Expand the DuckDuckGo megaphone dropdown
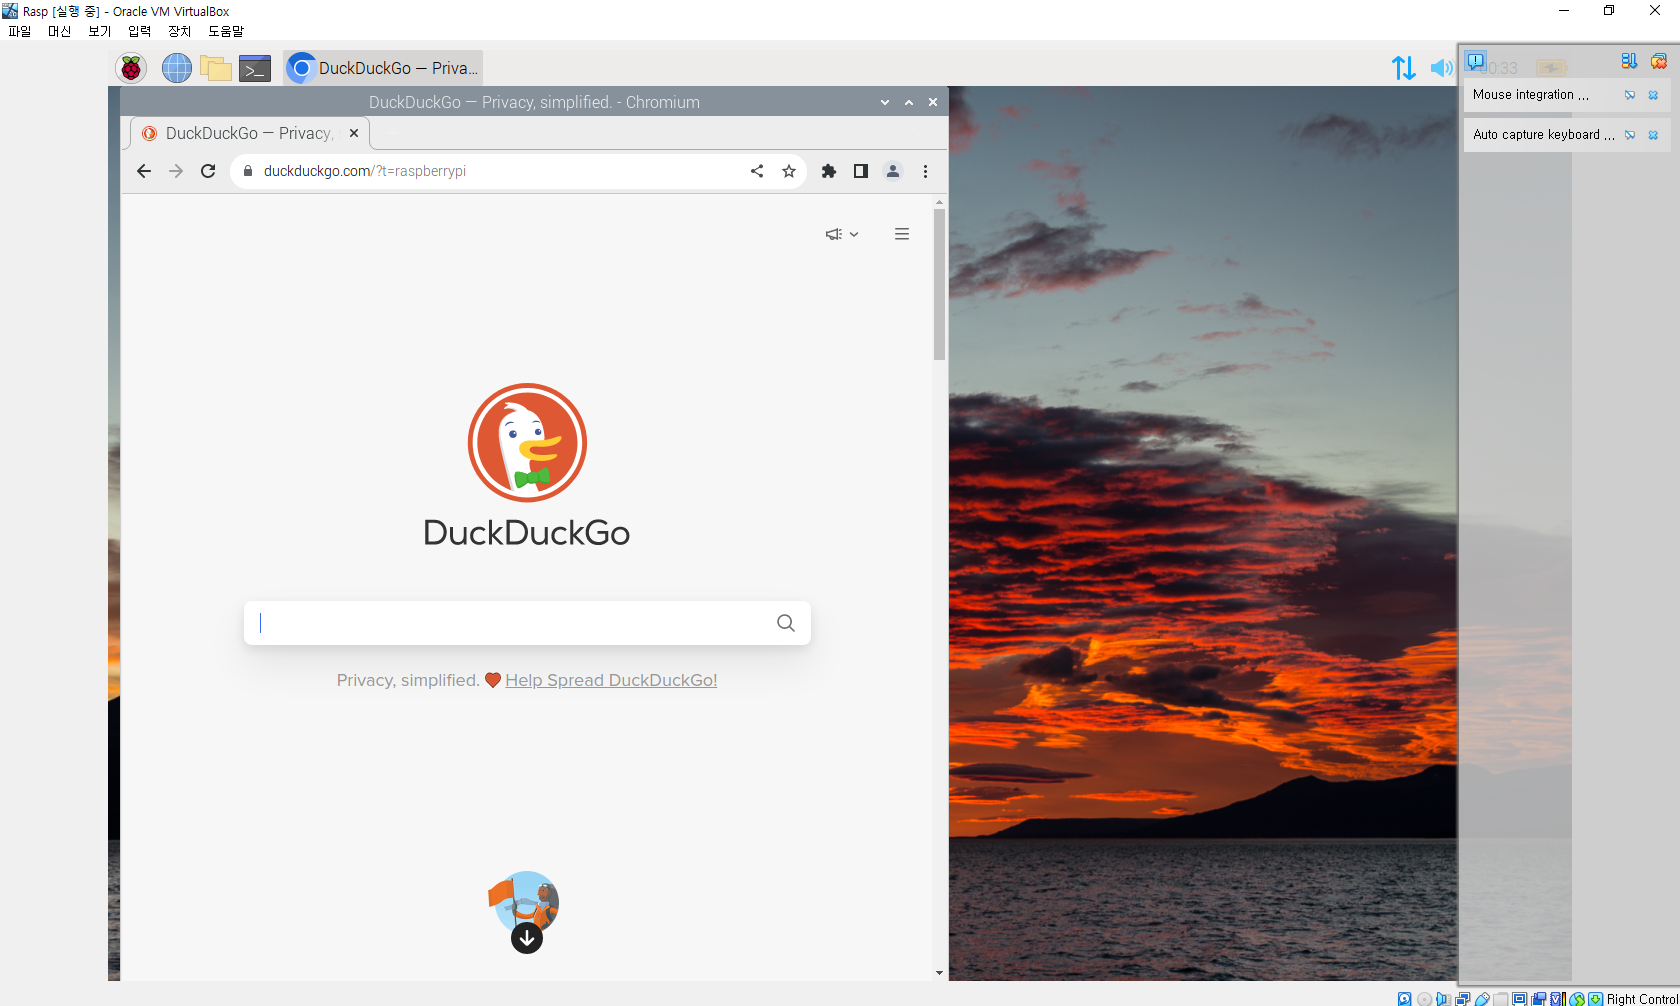 coord(842,234)
